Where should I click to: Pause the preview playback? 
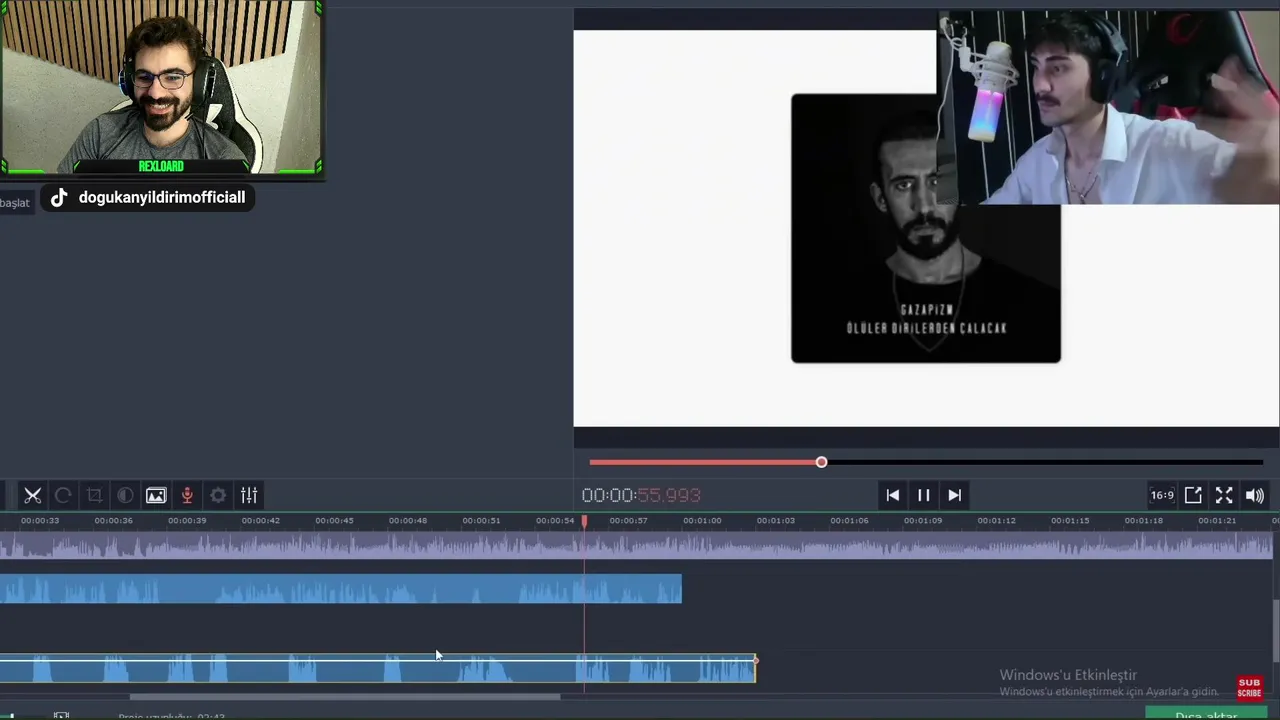click(924, 495)
